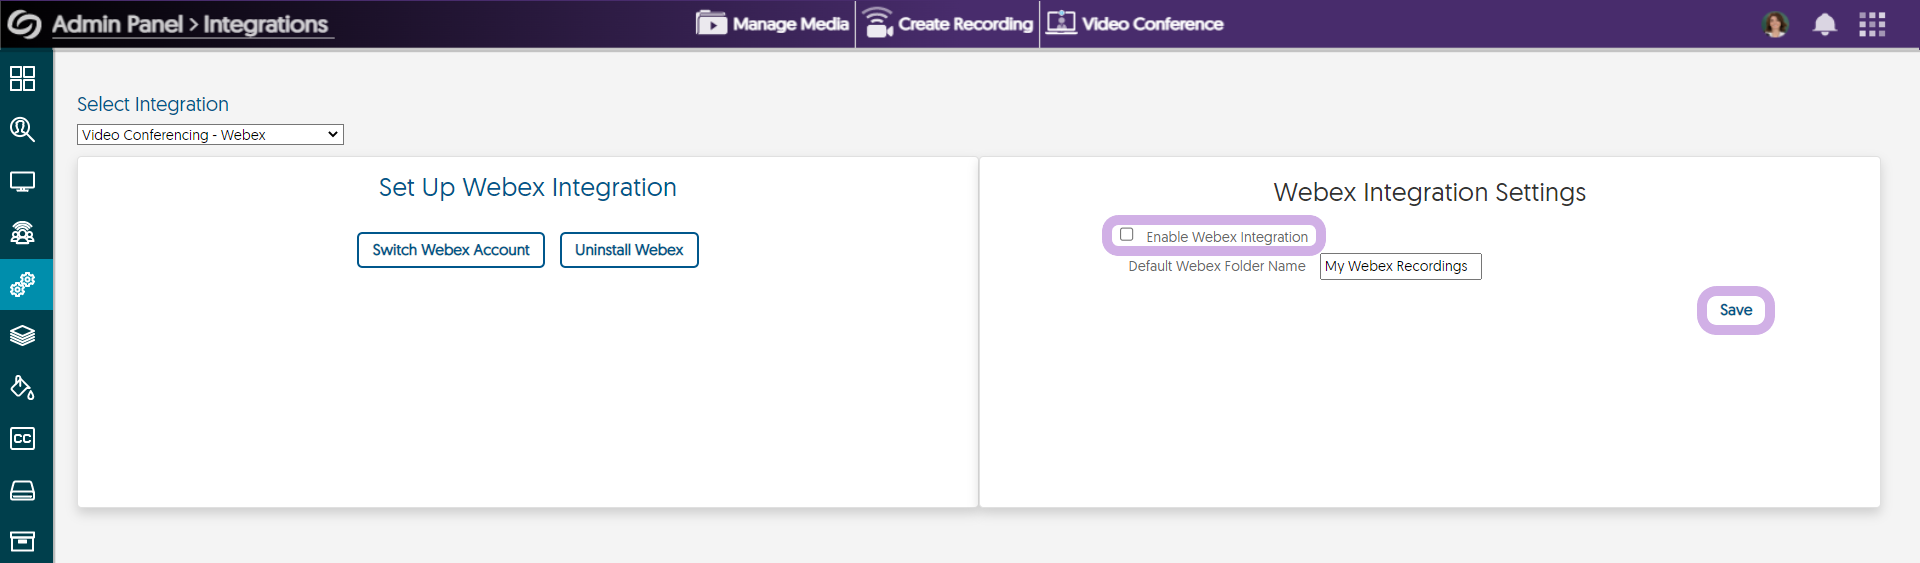Open the apps grid menu icon
Viewport: 1920px width, 563px height.
point(1872,24)
